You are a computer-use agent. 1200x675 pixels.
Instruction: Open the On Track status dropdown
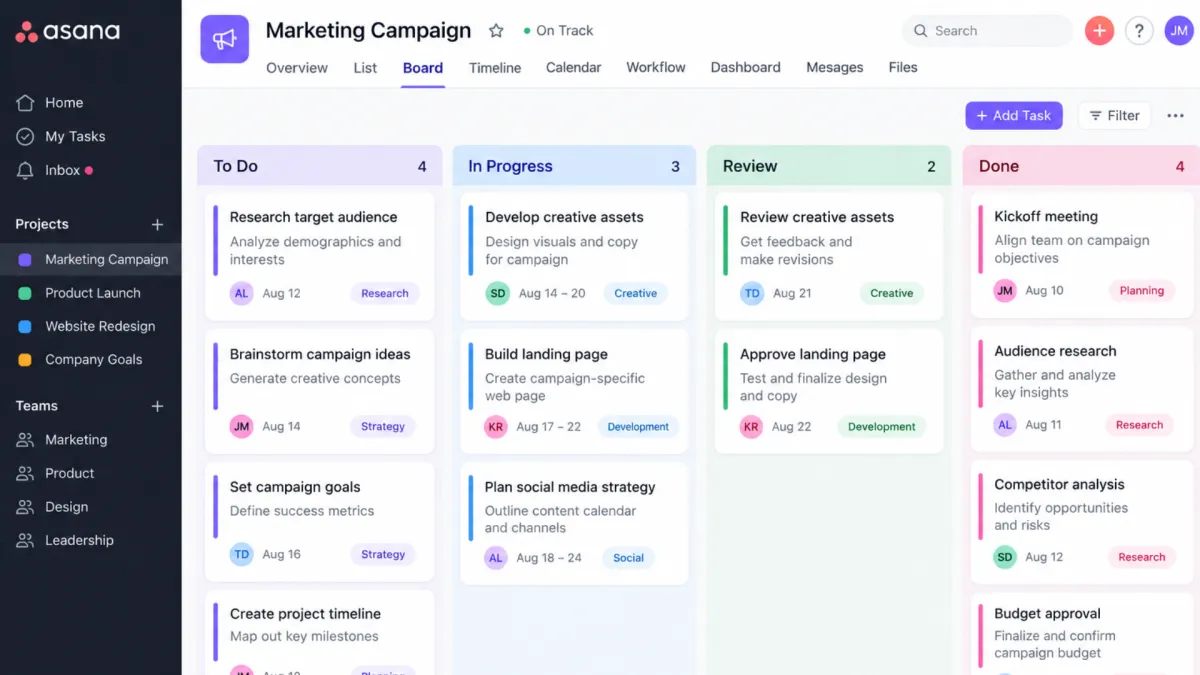(x=558, y=31)
